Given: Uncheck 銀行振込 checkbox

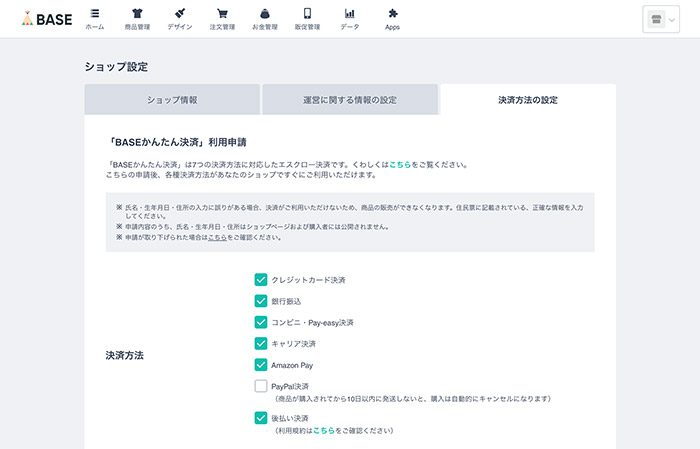Looking at the screenshot, I should tap(261, 301).
